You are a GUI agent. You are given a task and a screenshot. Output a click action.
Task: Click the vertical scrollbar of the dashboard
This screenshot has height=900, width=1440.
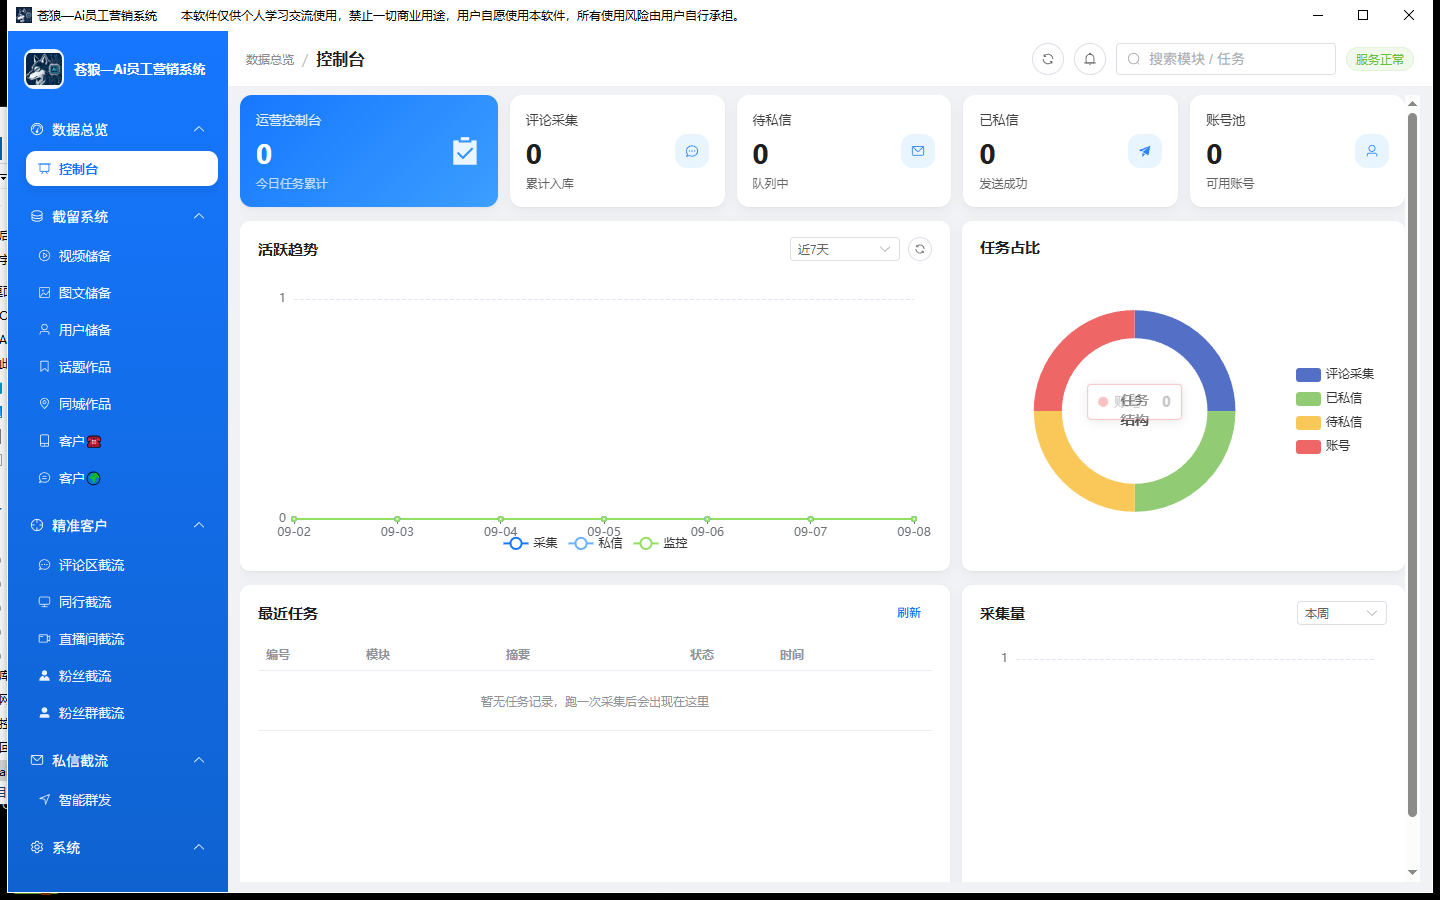click(1412, 465)
